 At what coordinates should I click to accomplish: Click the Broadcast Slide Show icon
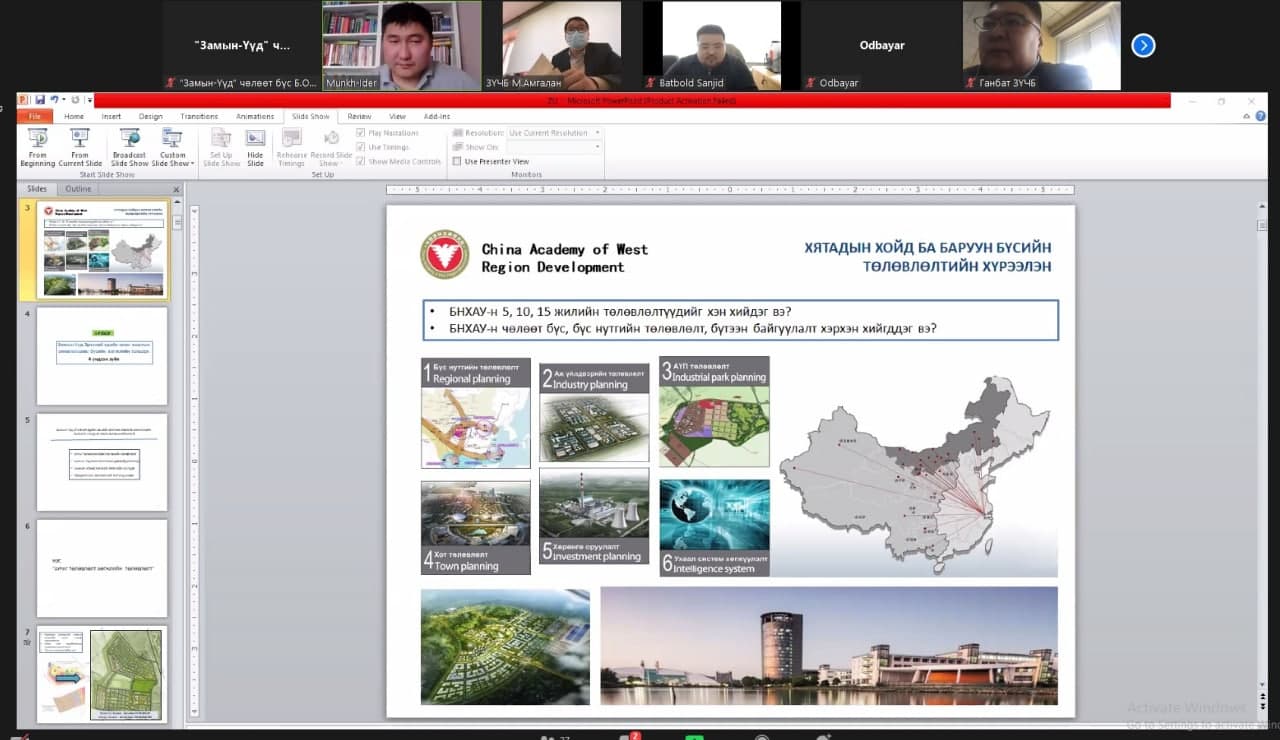[x=129, y=146]
